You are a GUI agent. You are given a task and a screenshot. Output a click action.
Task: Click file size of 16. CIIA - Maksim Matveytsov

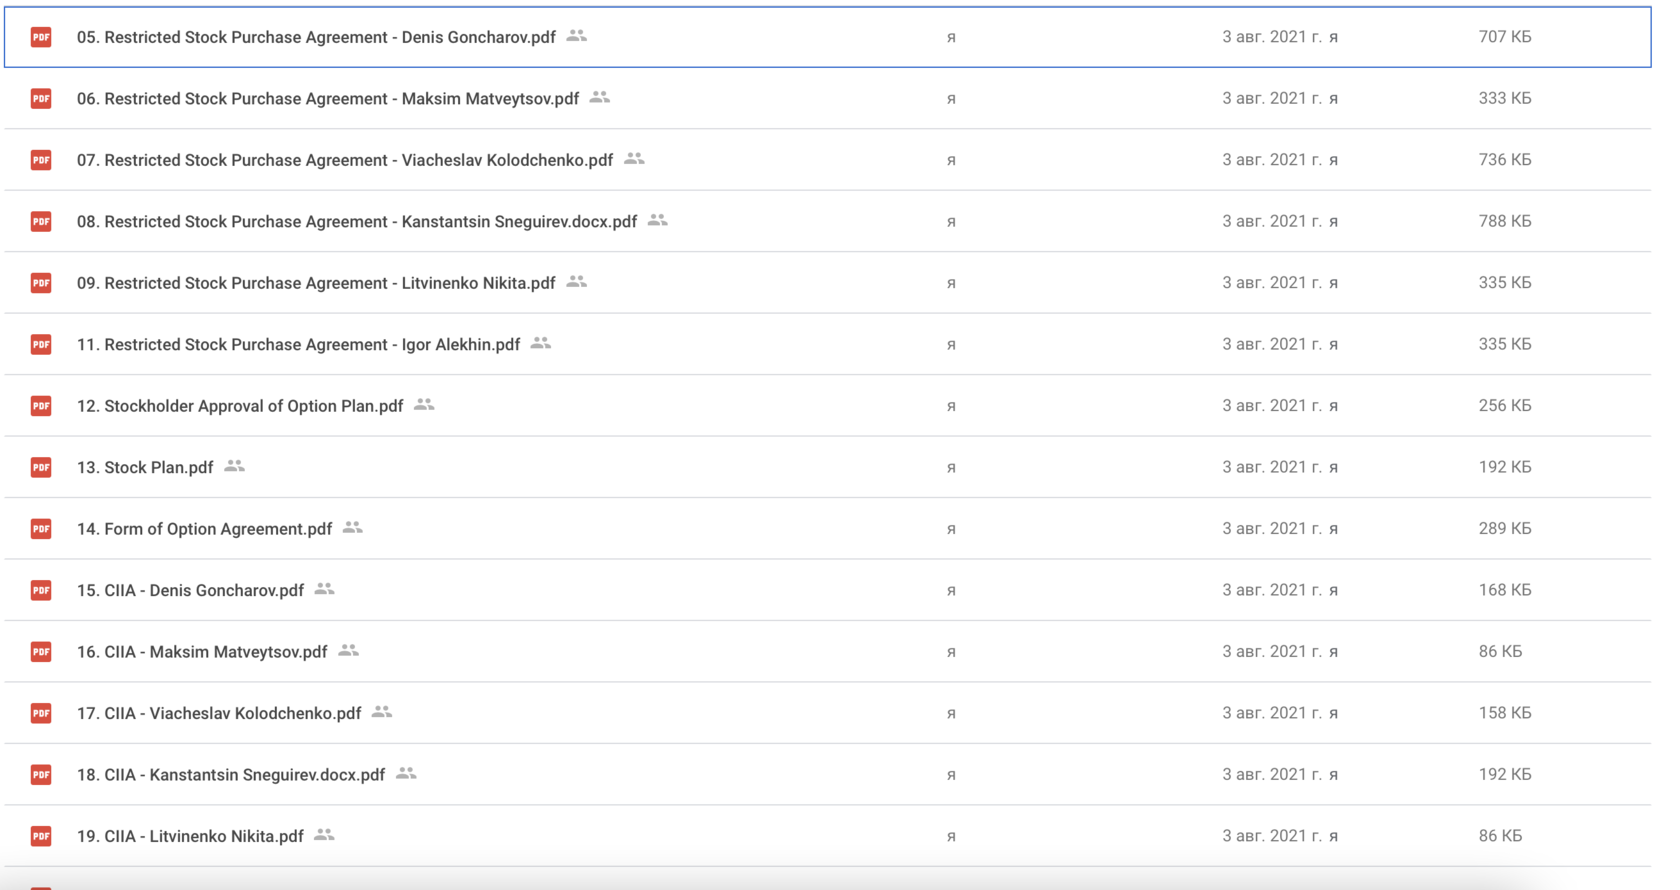(x=1500, y=652)
